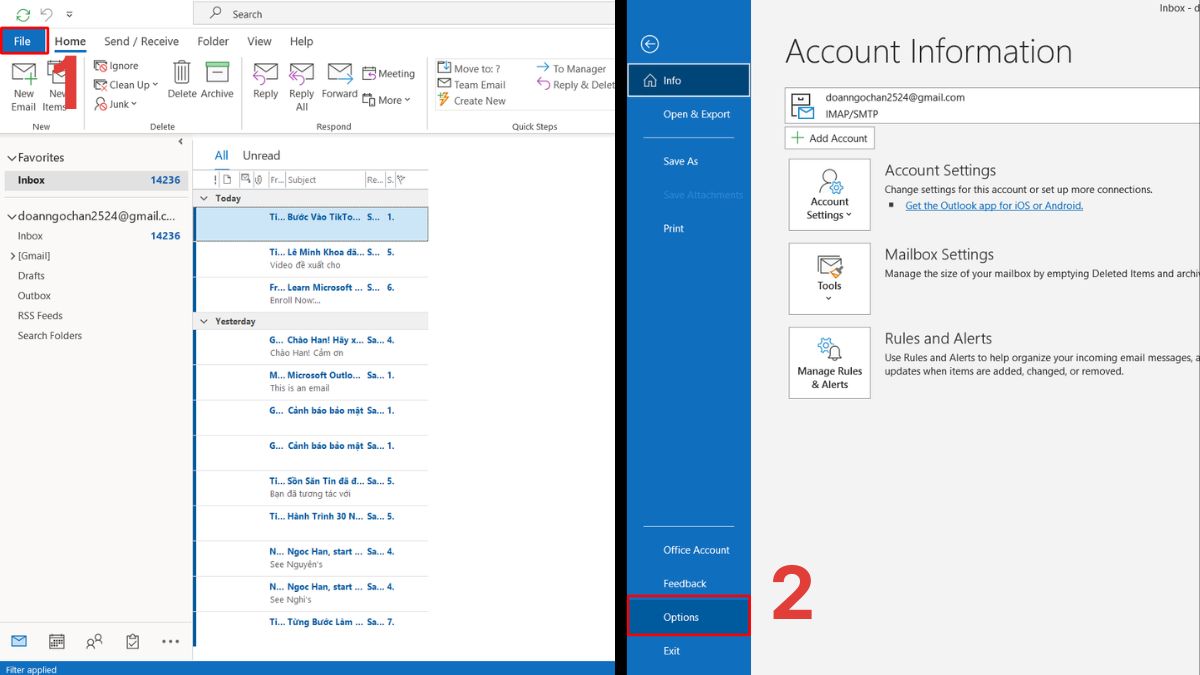Open Options in the backstage menu
The height and width of the screenshot is (675, 1200).
tap(689, 617)
